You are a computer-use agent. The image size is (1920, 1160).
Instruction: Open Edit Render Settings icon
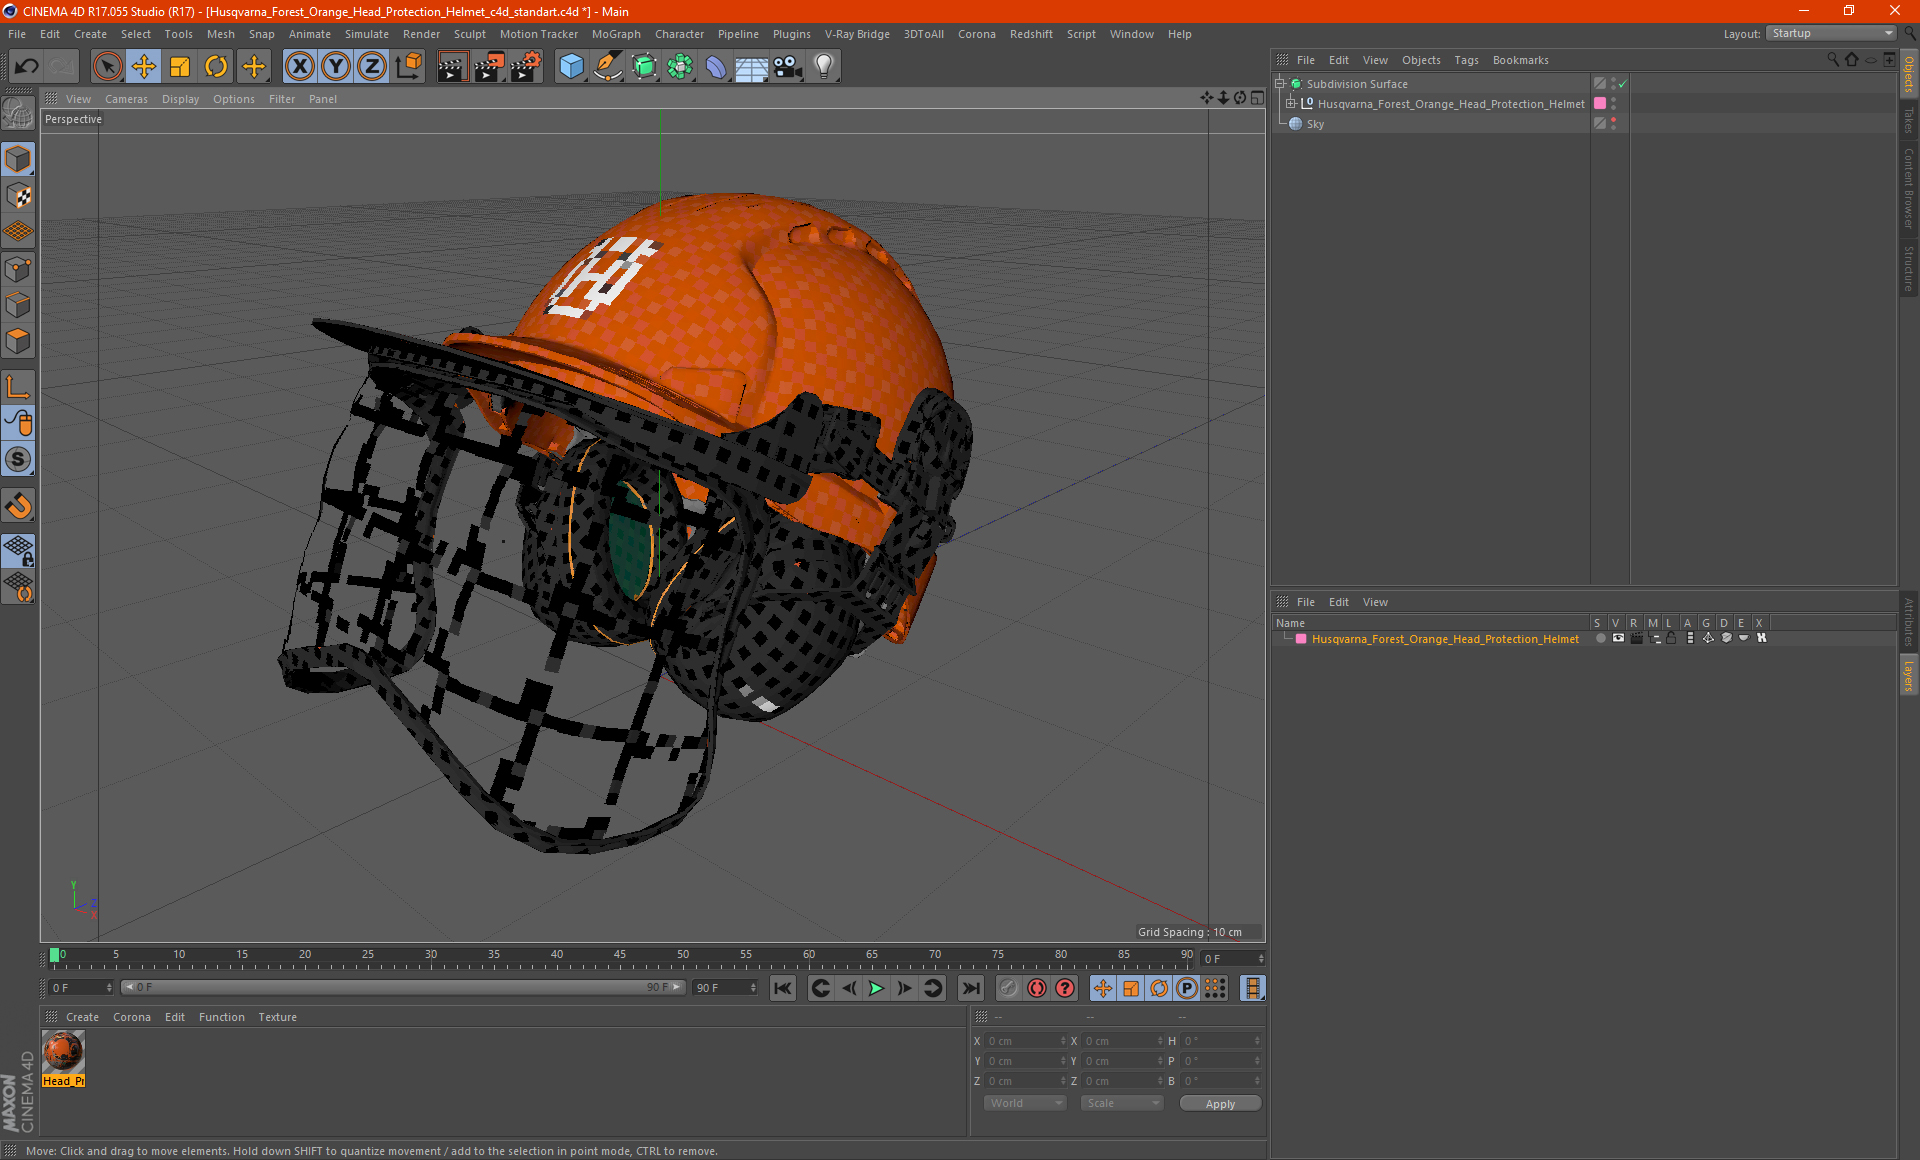tap(526, 67)
